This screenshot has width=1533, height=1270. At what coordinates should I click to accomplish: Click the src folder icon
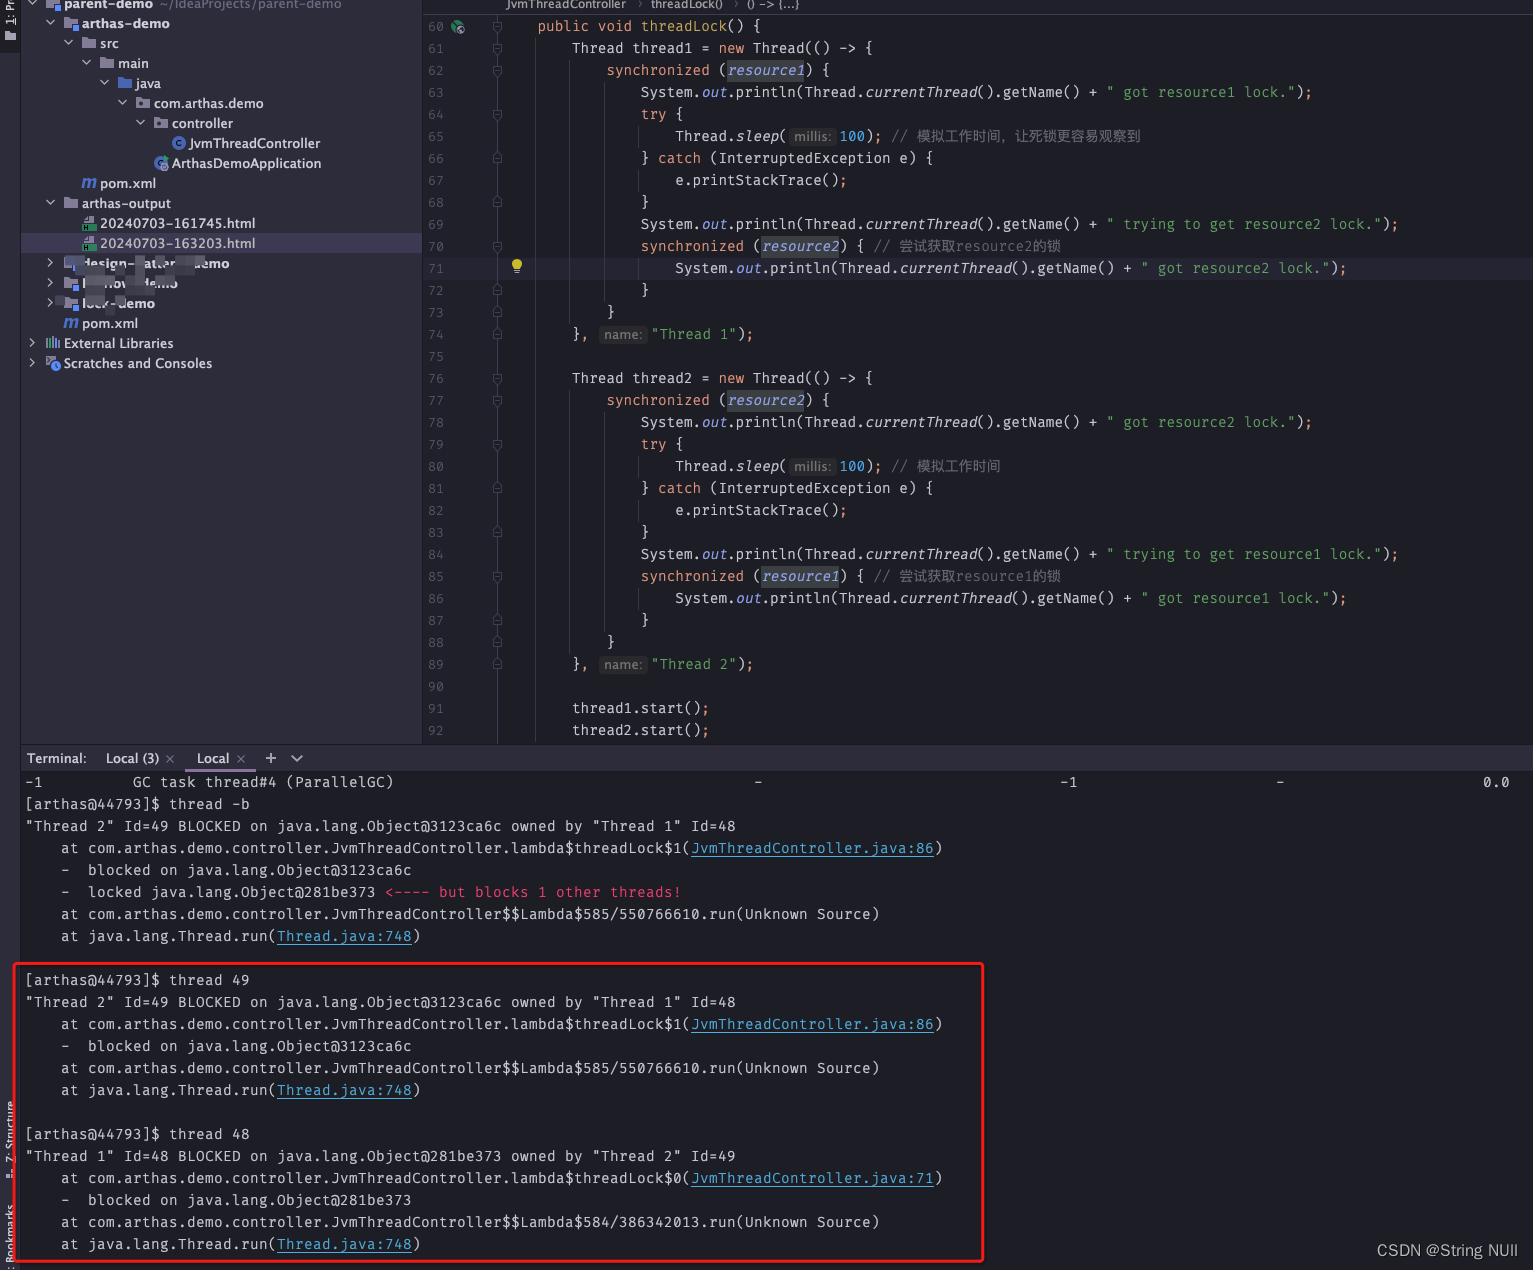(89, 43)
